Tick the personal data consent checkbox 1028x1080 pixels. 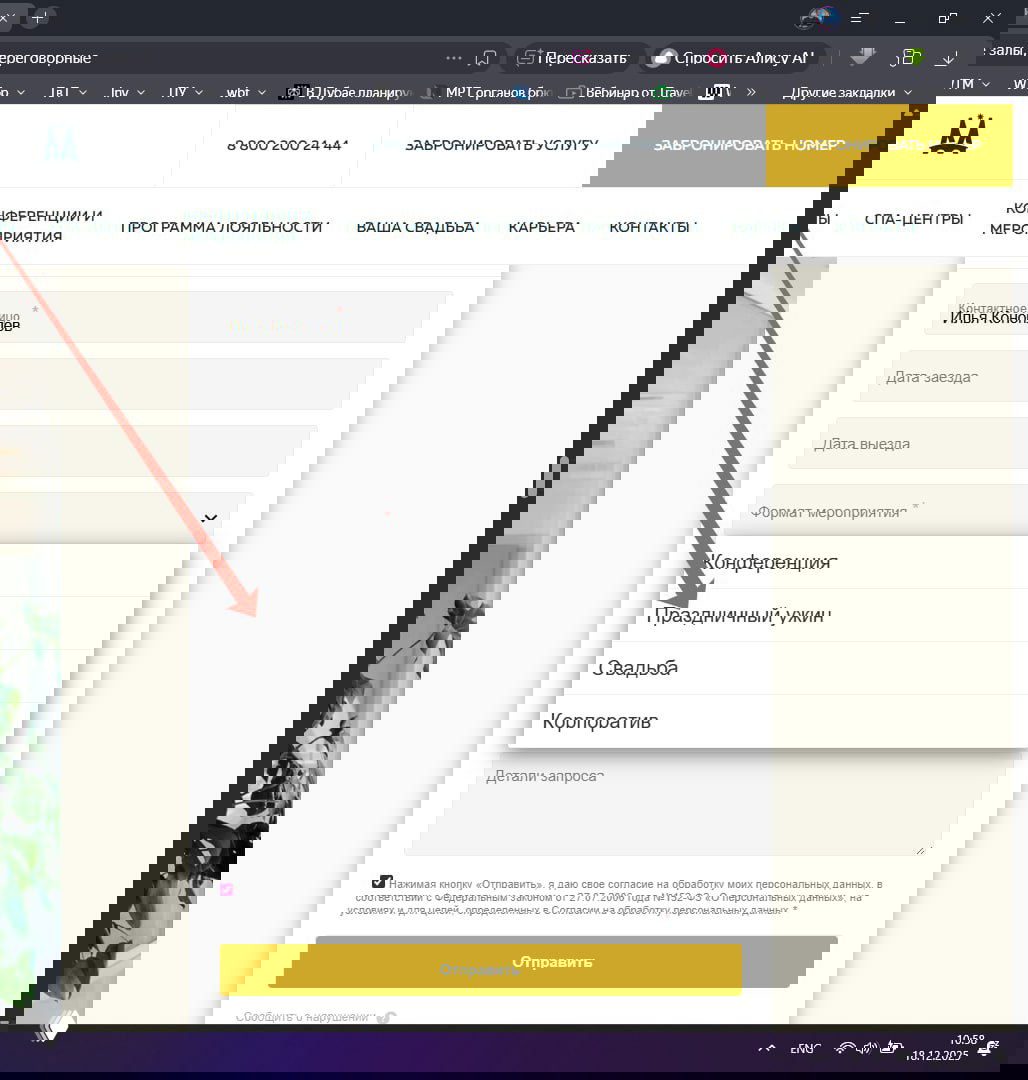point(380,882)
